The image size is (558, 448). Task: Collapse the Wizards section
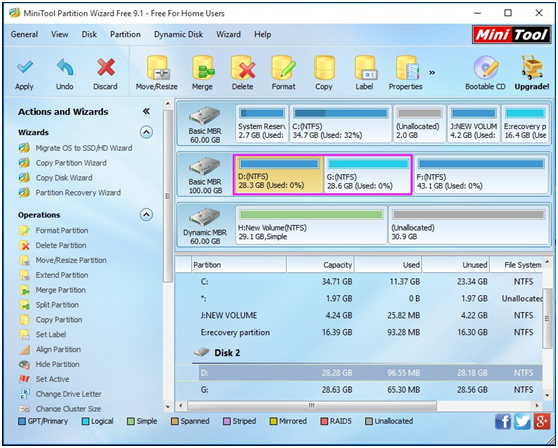click(146, 132)
